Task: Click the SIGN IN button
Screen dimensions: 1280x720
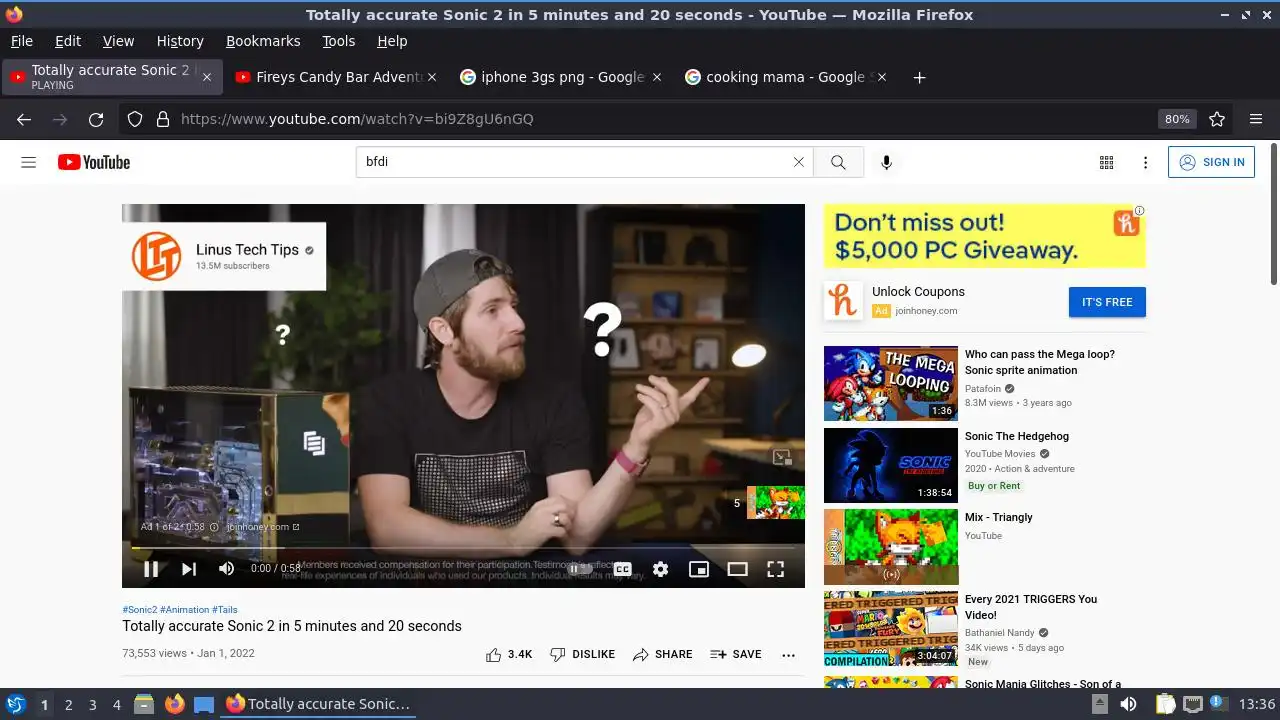Action: (1211, 162)
